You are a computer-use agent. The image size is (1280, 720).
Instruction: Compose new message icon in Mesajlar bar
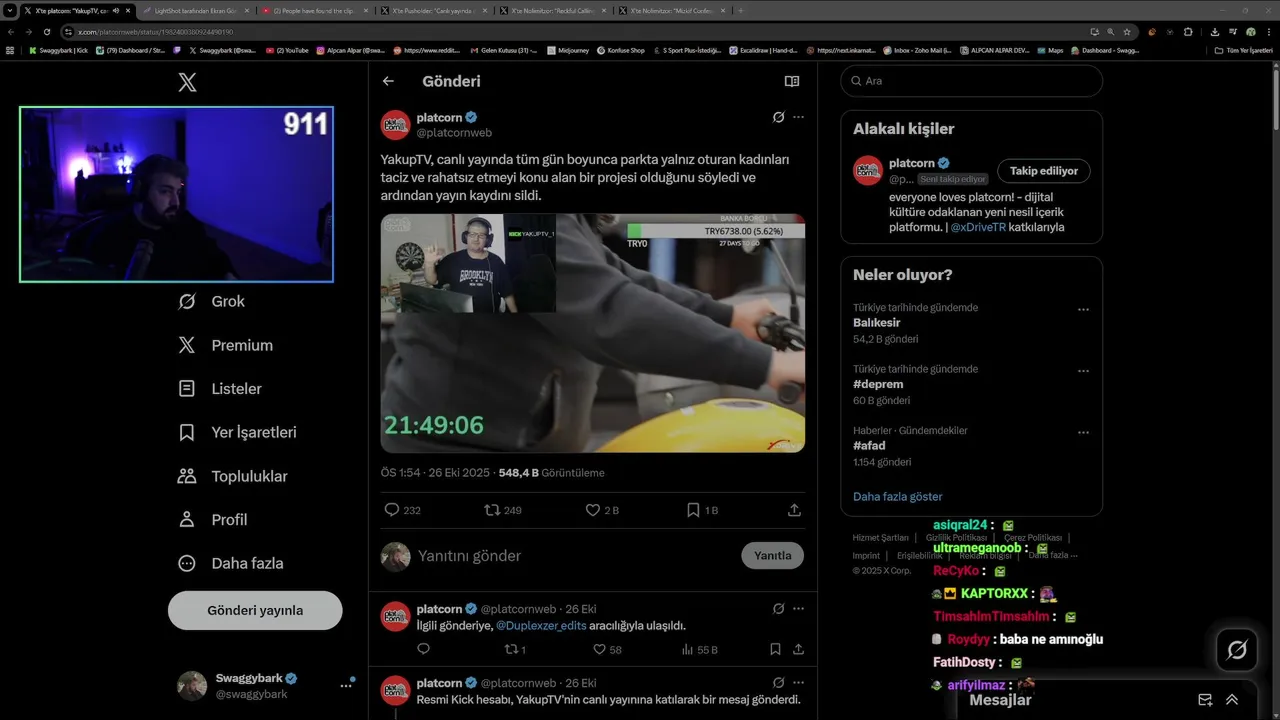(x=1205, y=700)
